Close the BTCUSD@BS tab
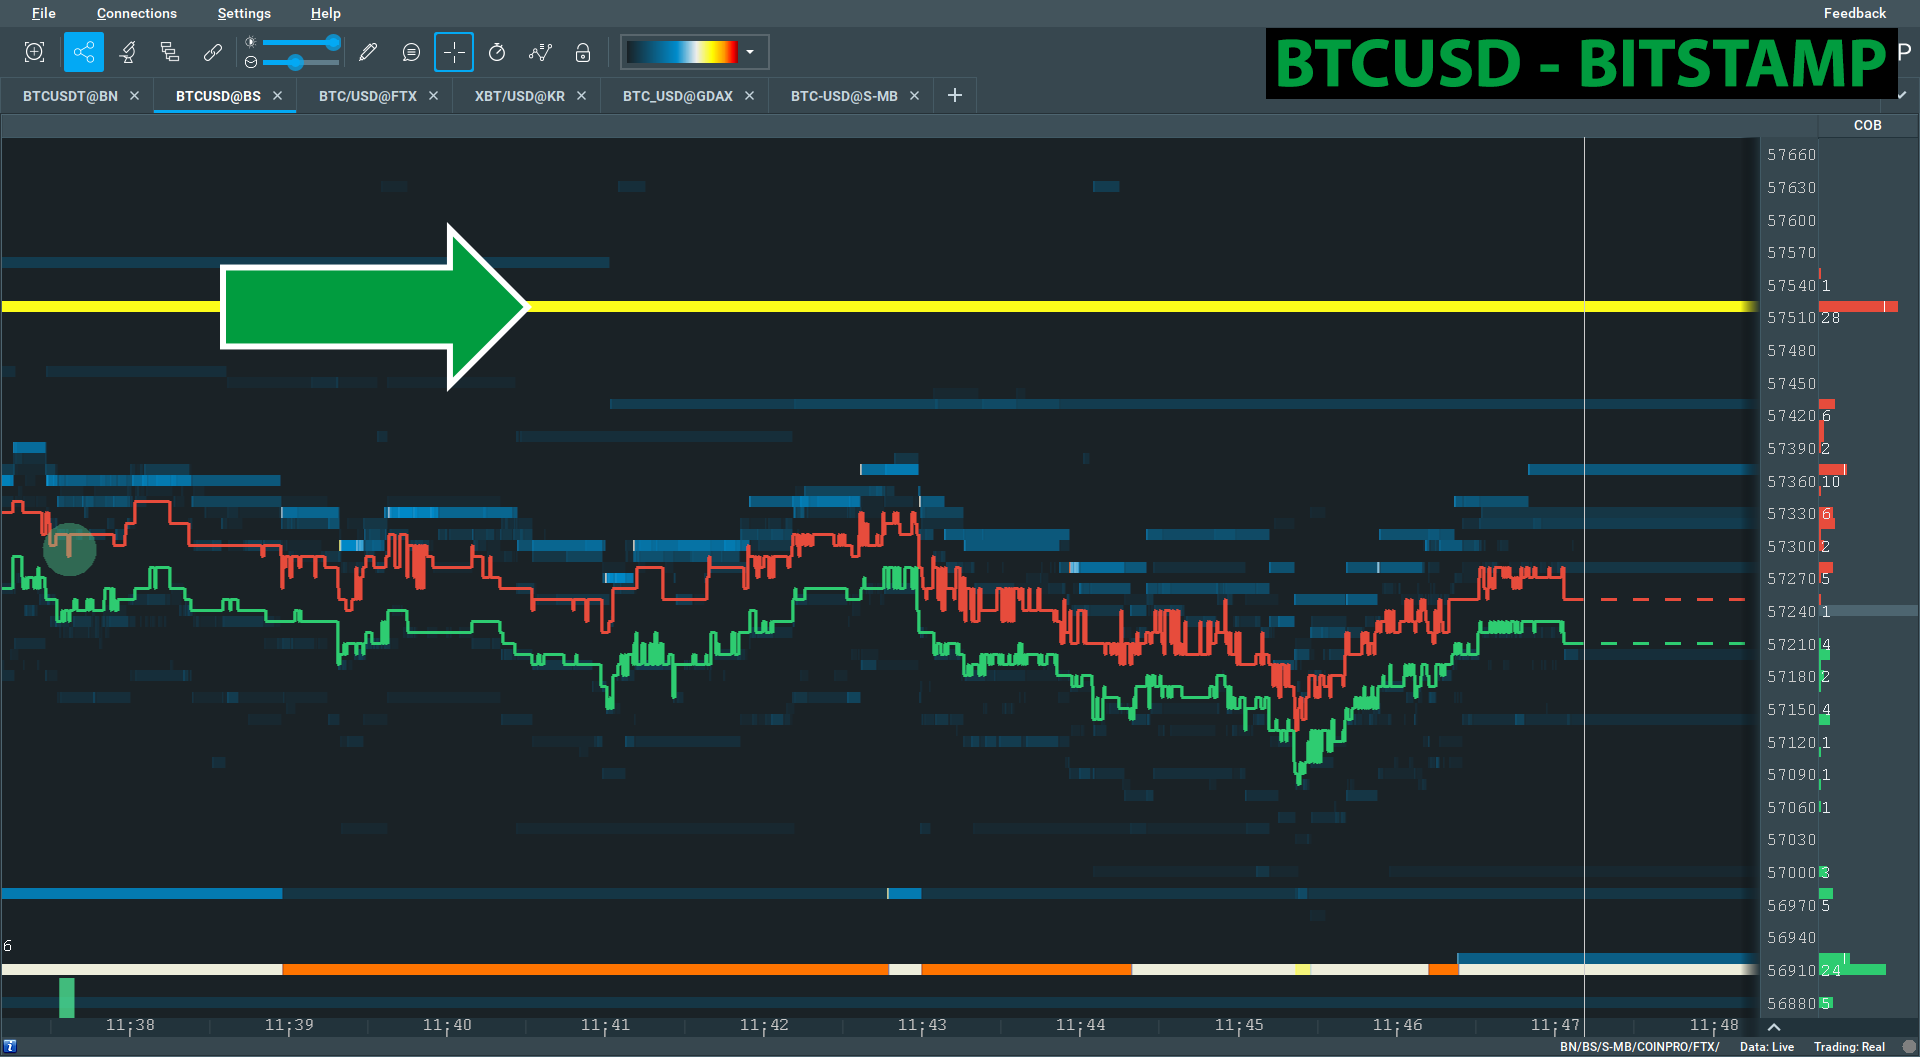This screenshot has width=1920, height=1057. point(277,96)
